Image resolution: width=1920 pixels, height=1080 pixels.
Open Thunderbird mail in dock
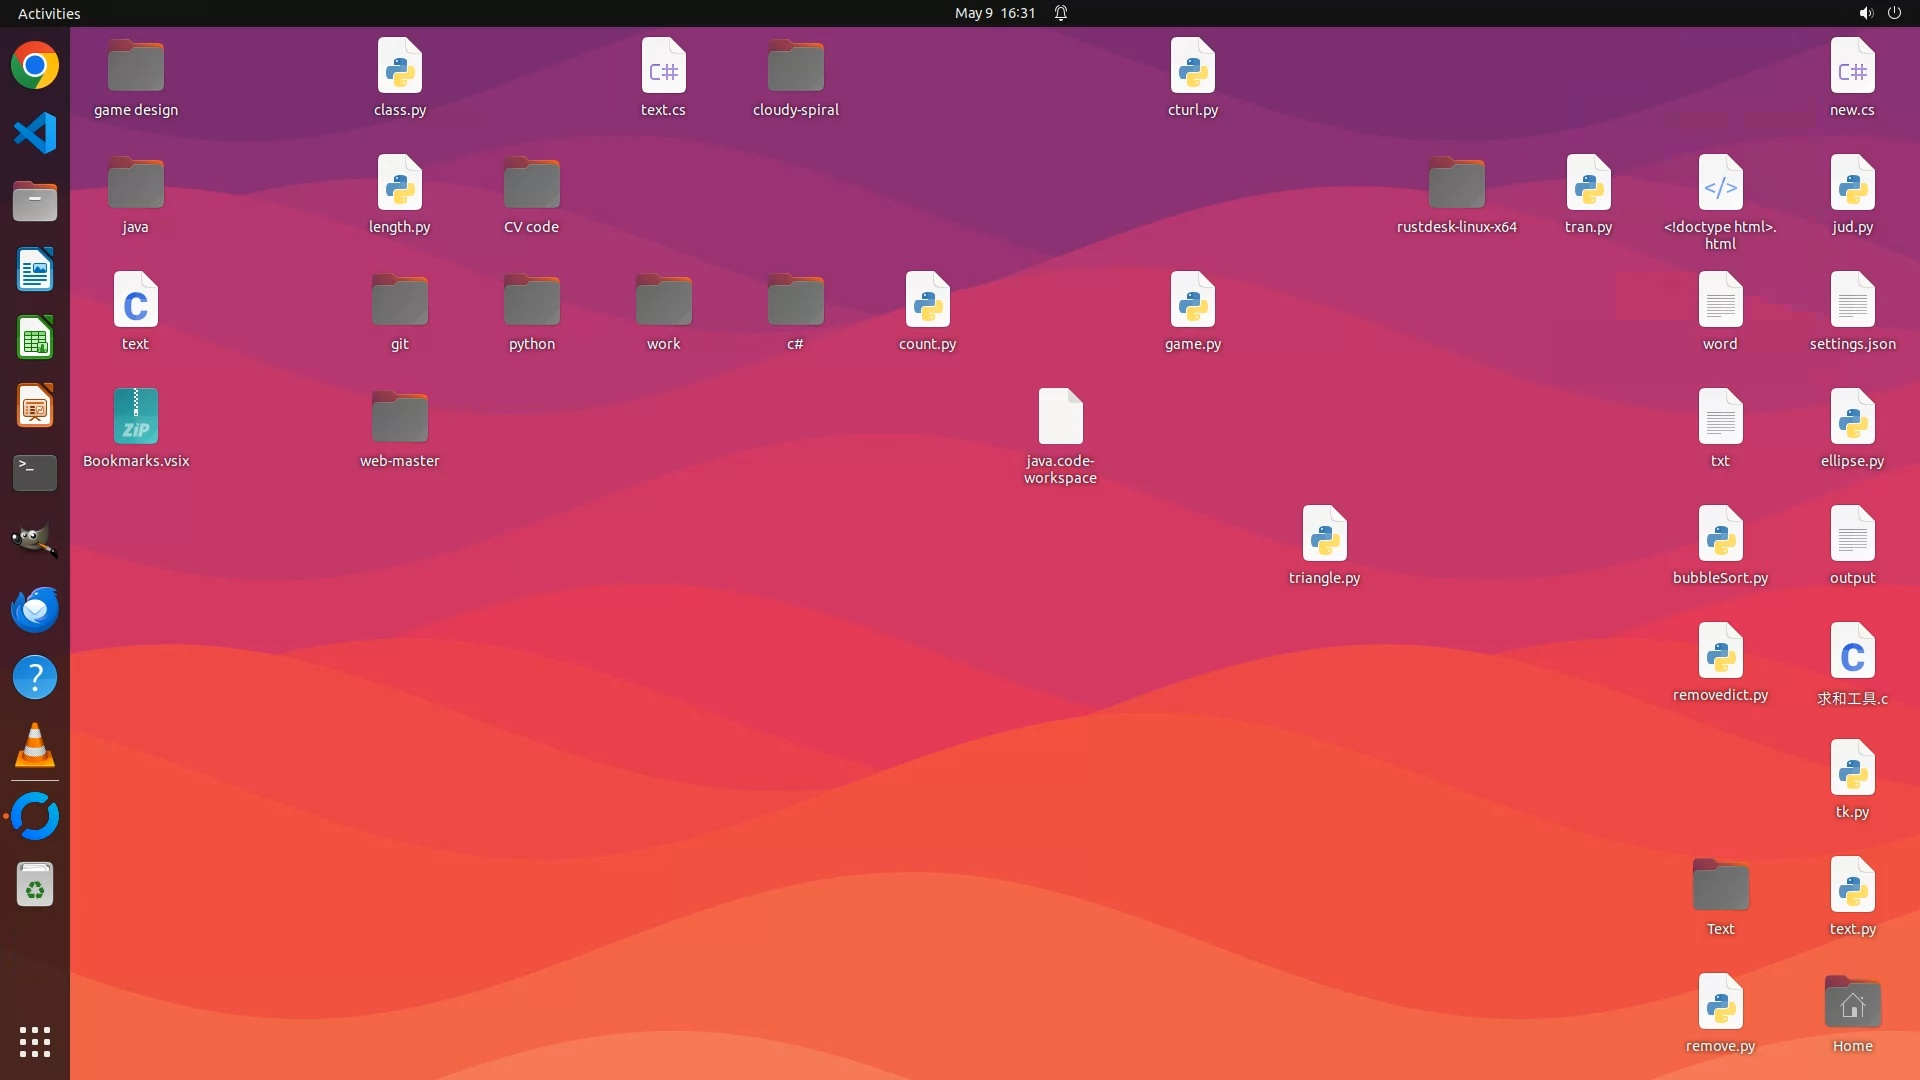35,609
